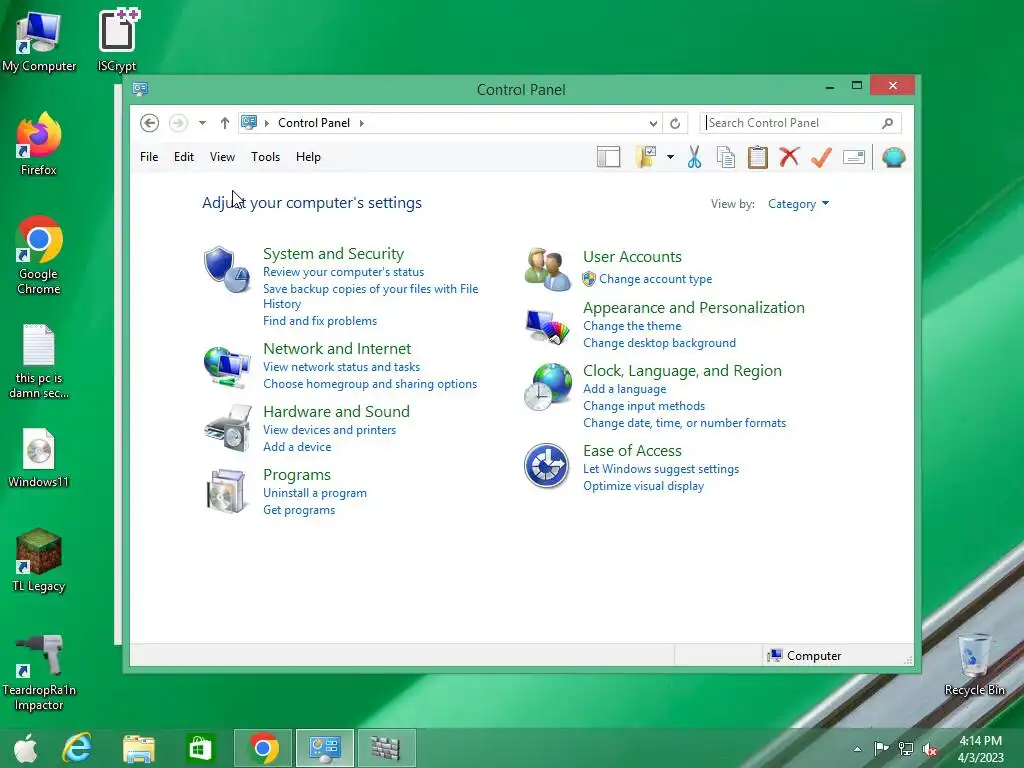Click the blue shell toolbar icon
The height and width of the screenshot is (768, 1024).
point(893,157)
